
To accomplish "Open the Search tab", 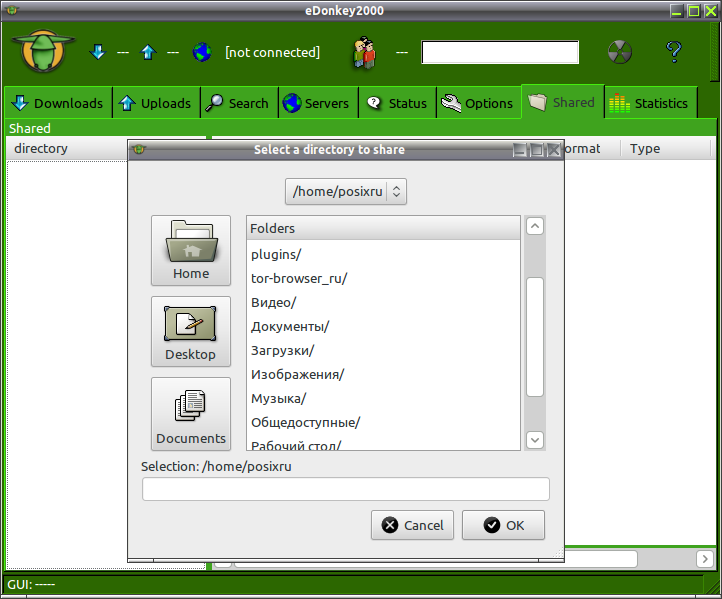I will point(239,103).
